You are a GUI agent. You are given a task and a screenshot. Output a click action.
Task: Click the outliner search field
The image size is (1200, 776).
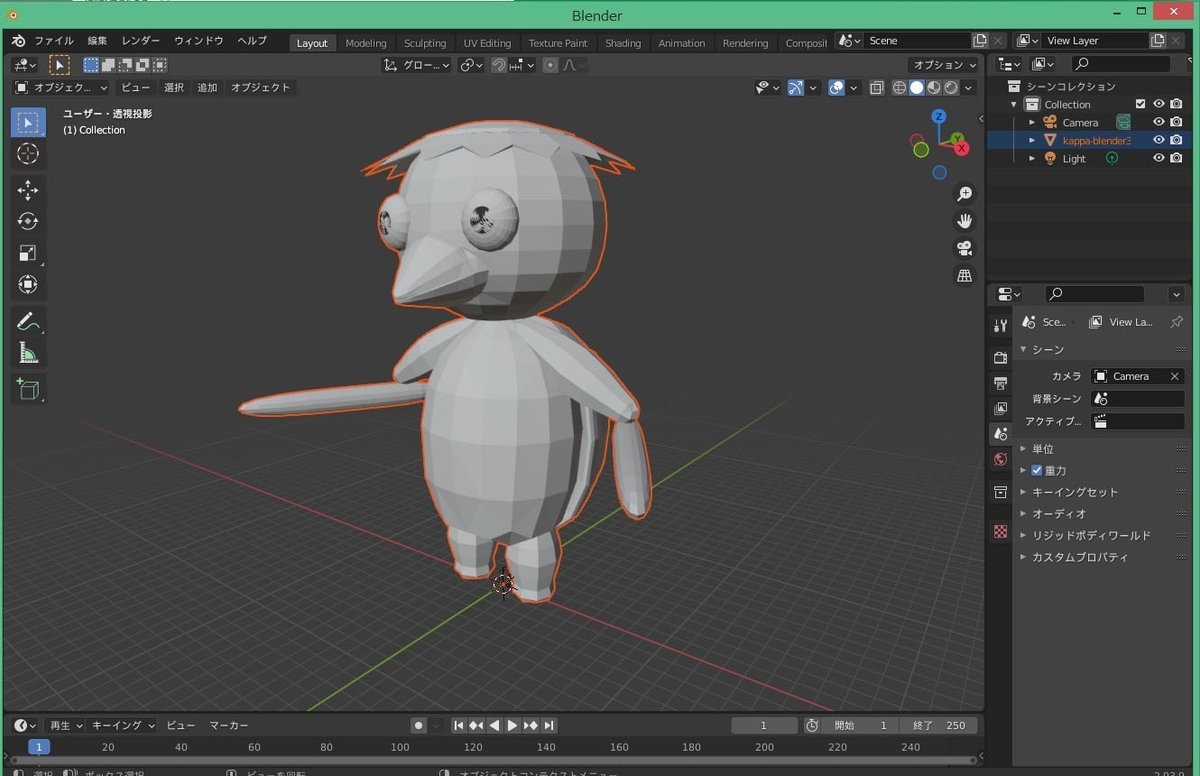coord(1121,64)
